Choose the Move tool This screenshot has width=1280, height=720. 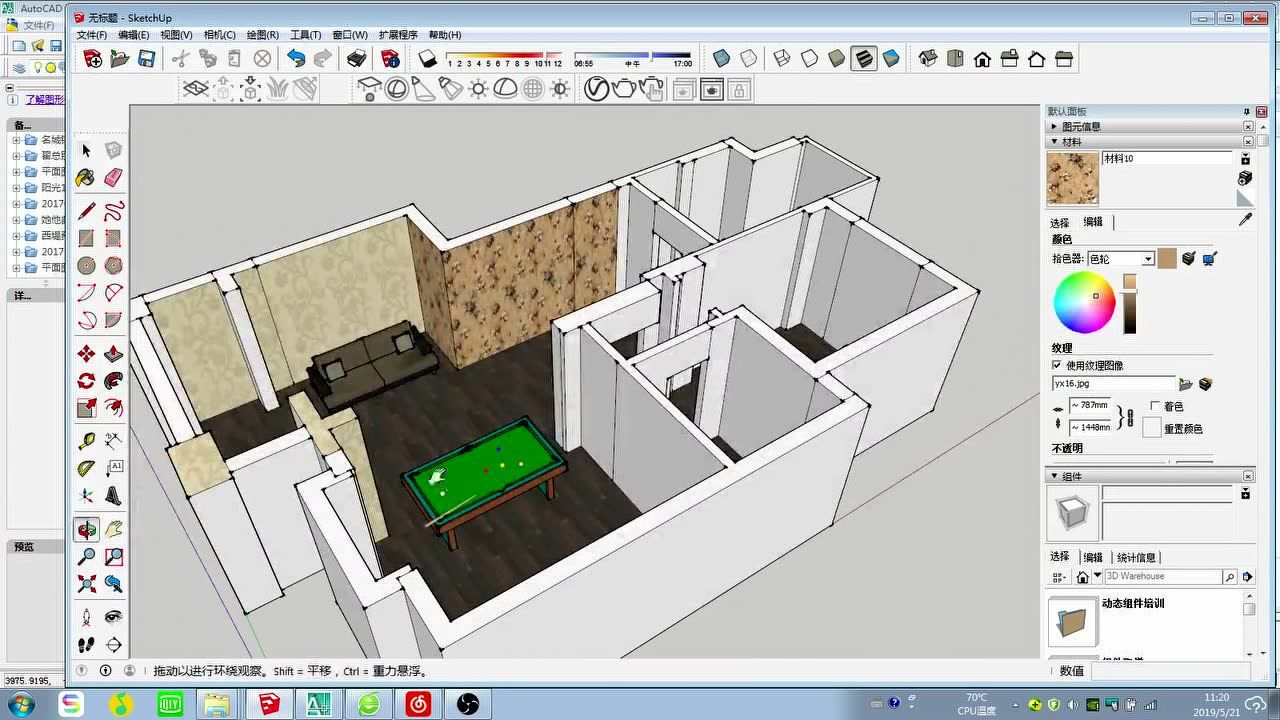point(87,353)
